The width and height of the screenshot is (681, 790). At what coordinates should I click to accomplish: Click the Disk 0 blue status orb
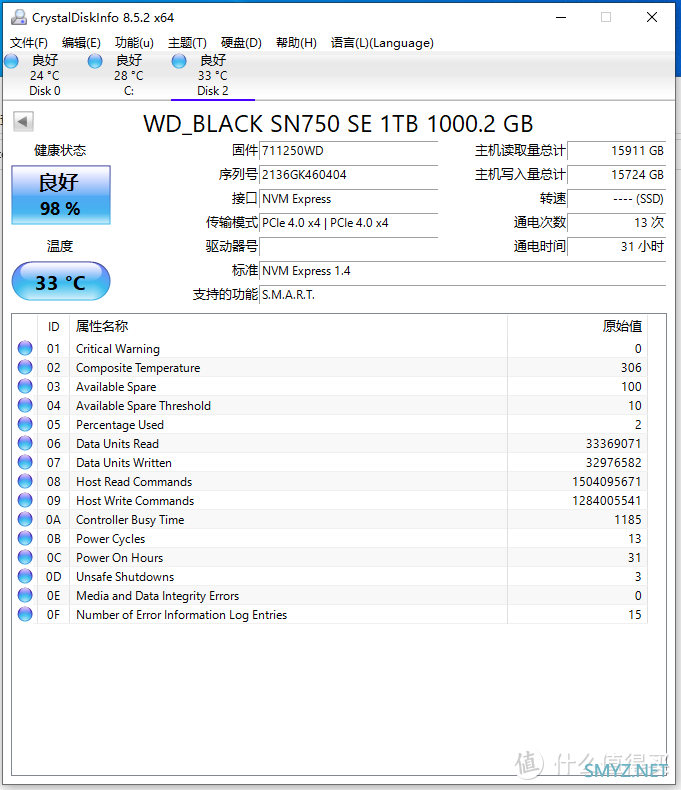pos(11,61)
